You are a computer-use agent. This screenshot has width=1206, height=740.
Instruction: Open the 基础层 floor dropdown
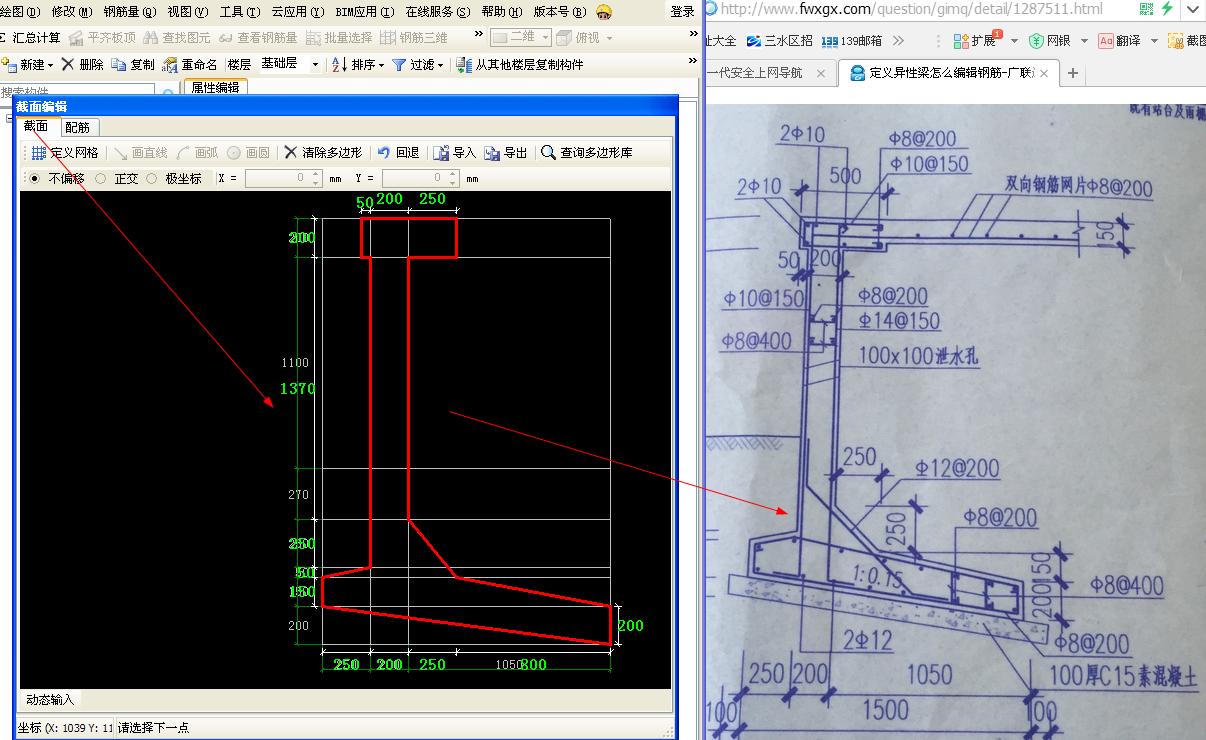(x=315, y=64)
